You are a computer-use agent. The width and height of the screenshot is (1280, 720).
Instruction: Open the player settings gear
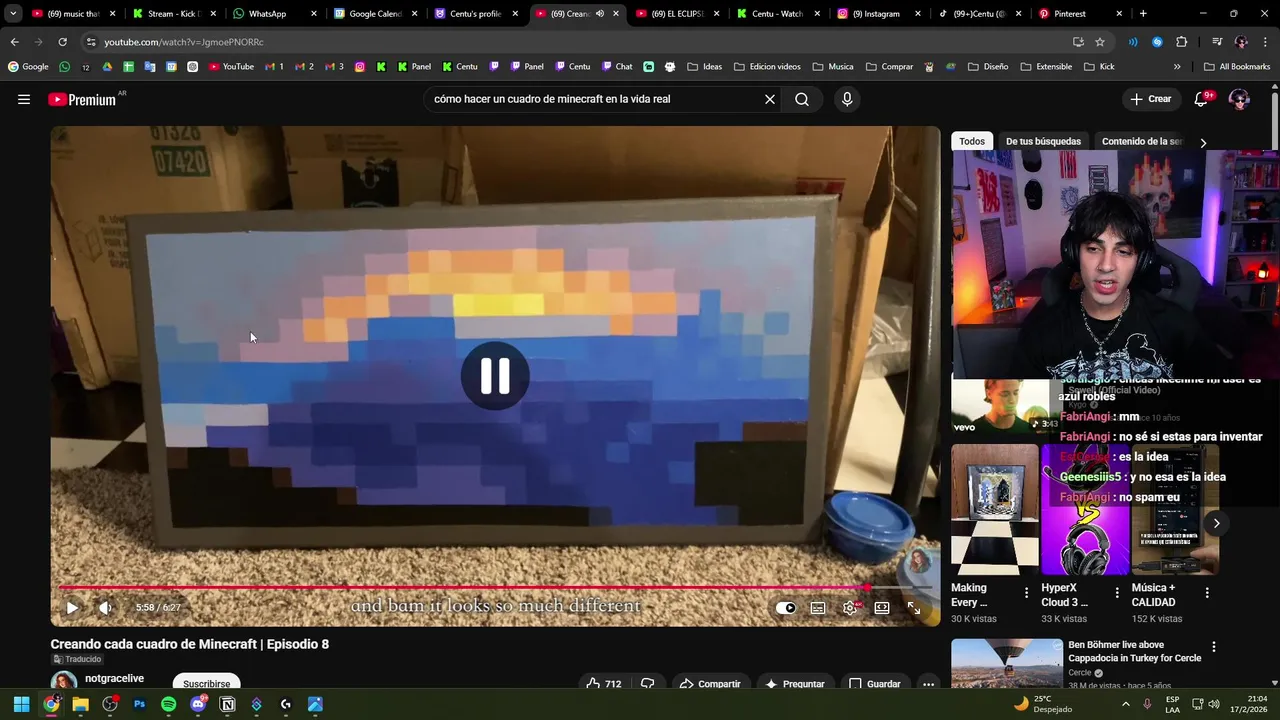click(850, 607)
